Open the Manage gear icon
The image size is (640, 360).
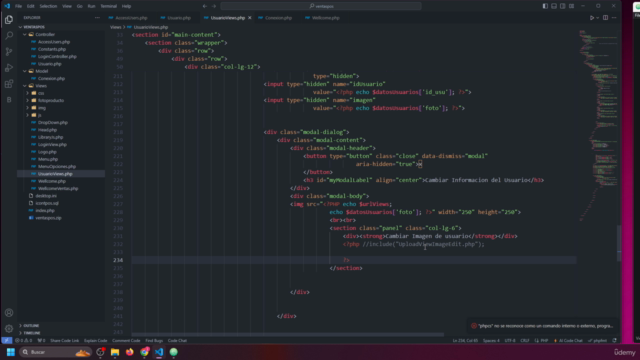9,329
